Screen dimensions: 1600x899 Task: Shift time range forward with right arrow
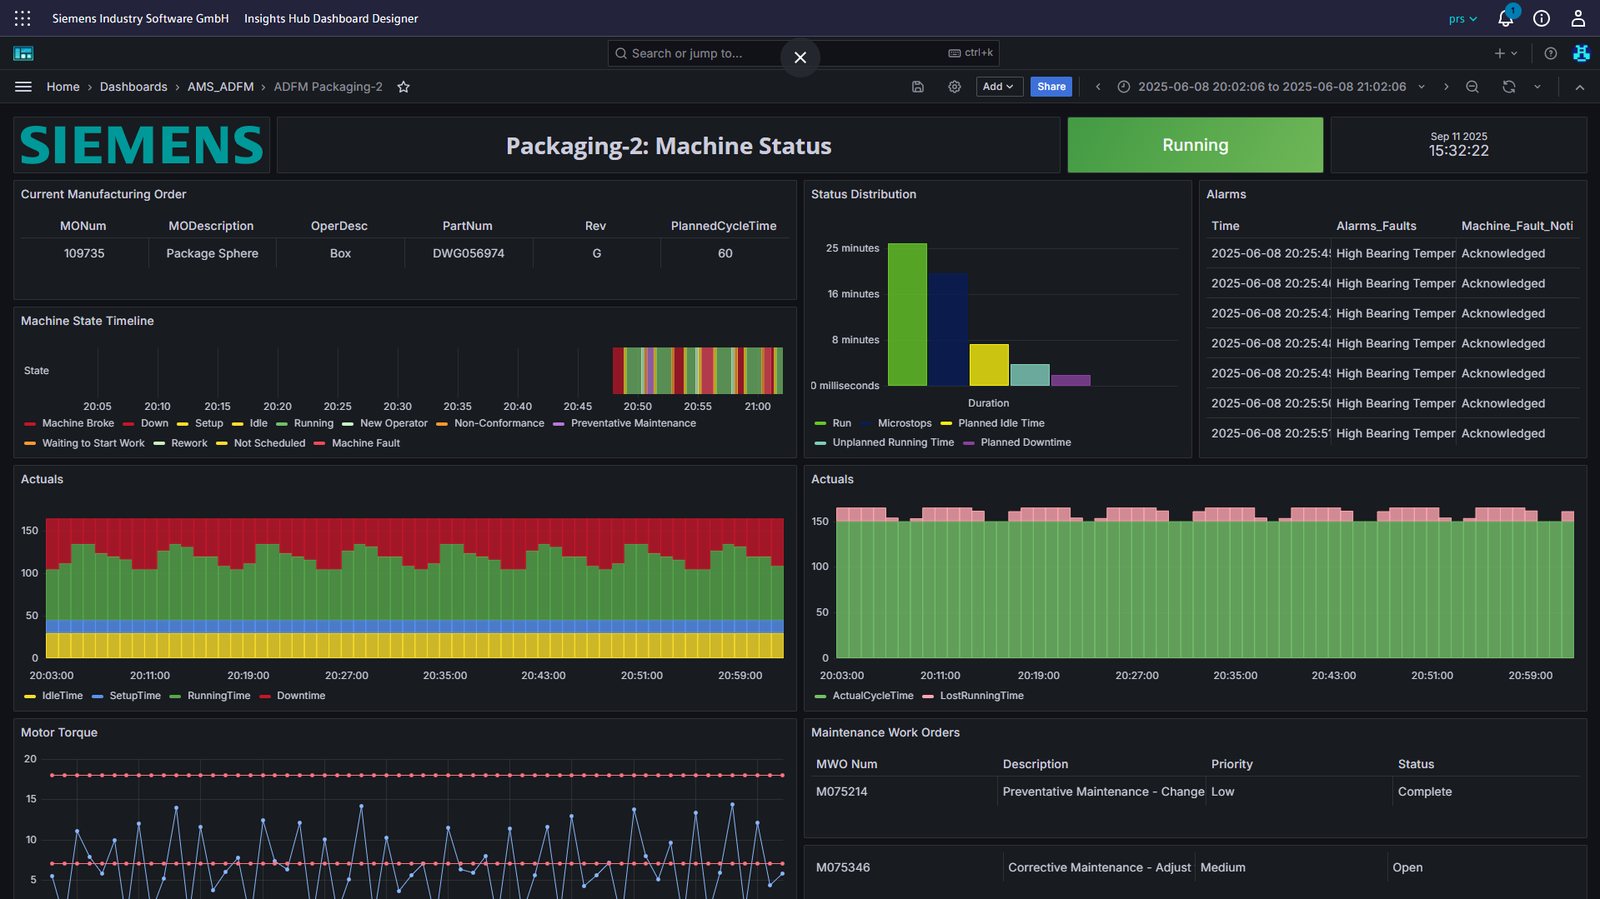point(1446,87)
